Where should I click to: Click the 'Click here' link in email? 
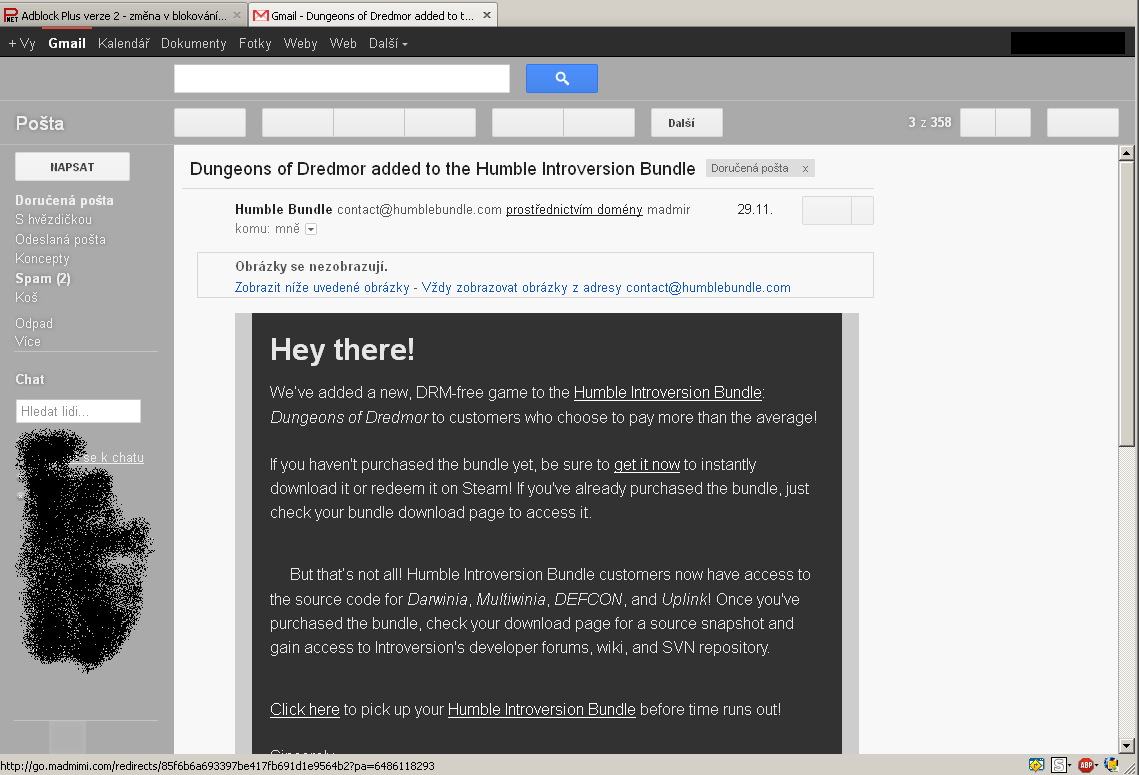point(304,710)
